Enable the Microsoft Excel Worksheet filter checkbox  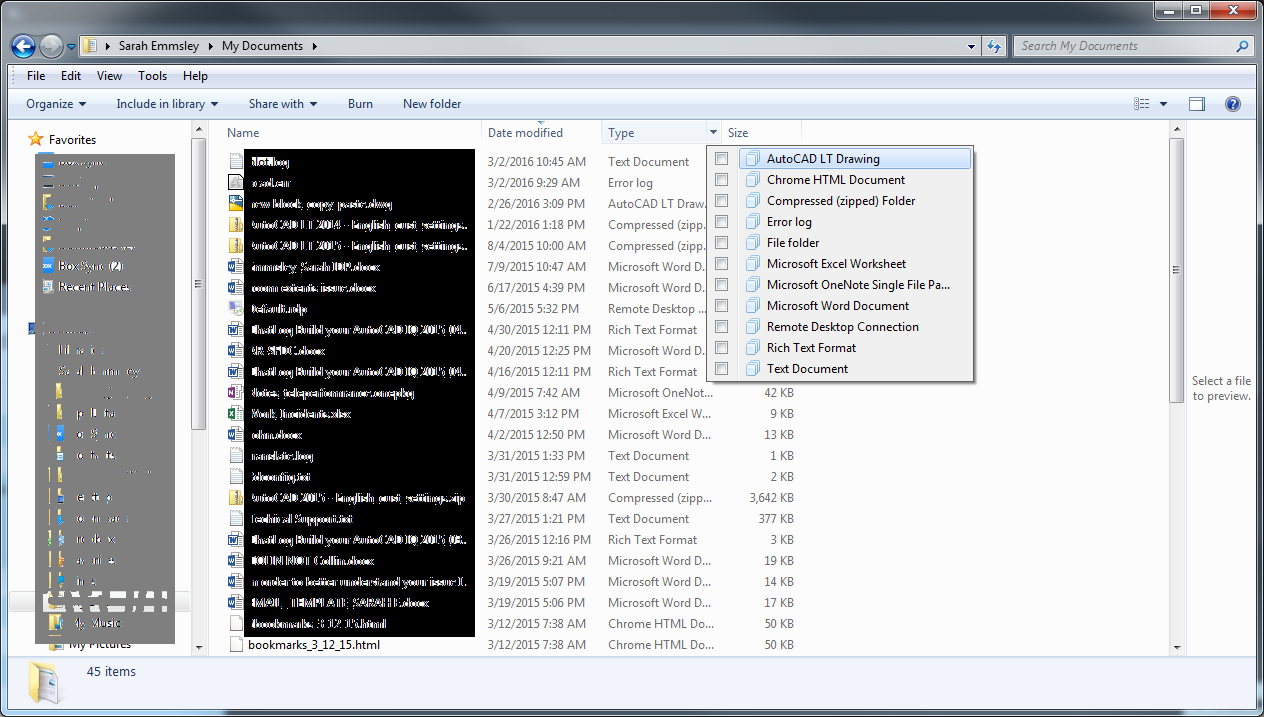tap(721, 264)
